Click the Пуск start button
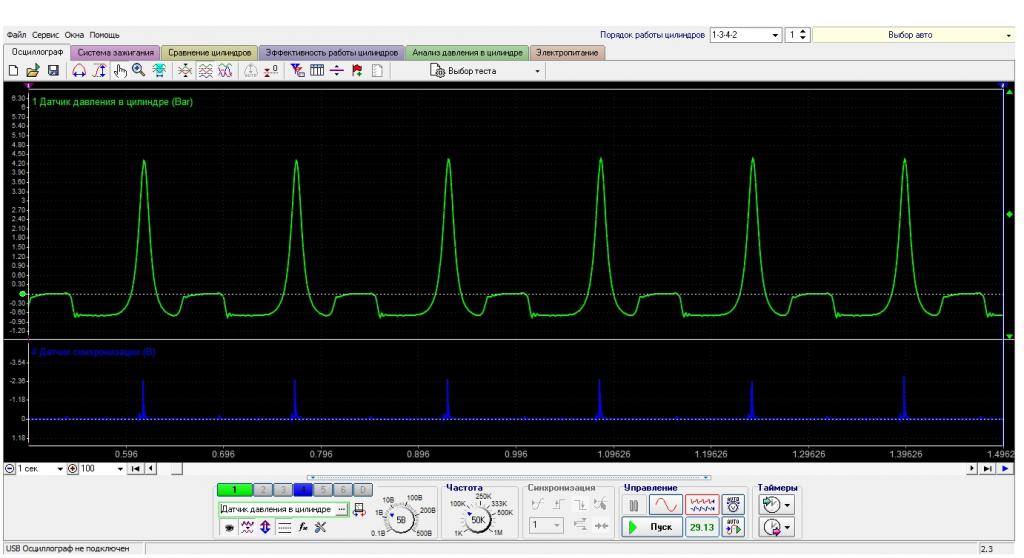This screenshot has height=558, width=1024. coord(652,527)
